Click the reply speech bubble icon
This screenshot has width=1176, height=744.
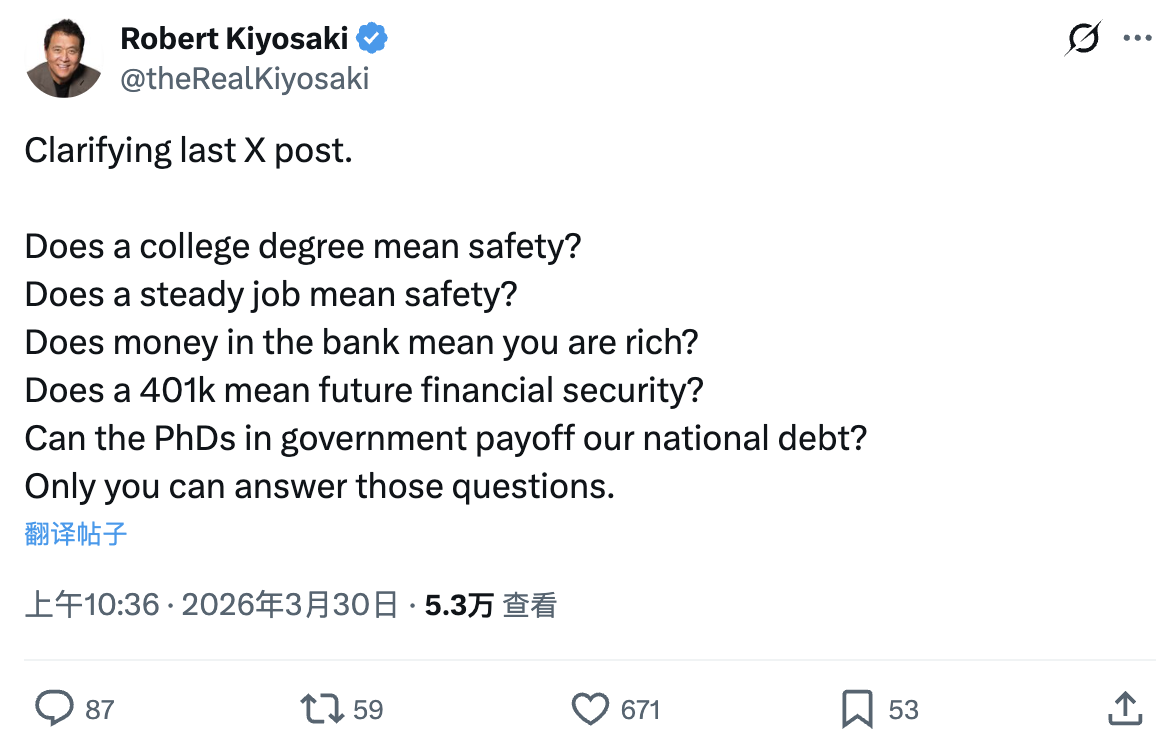(55, 709)
